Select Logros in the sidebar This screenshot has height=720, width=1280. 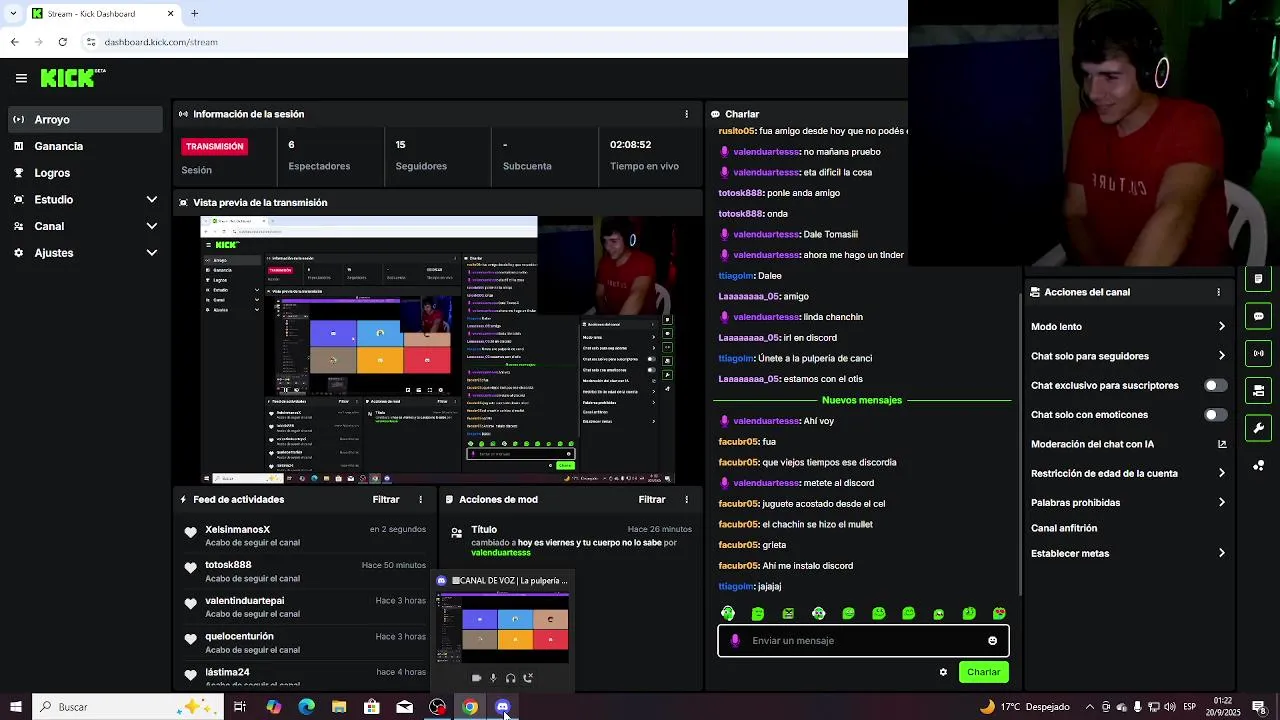(85, 173)
